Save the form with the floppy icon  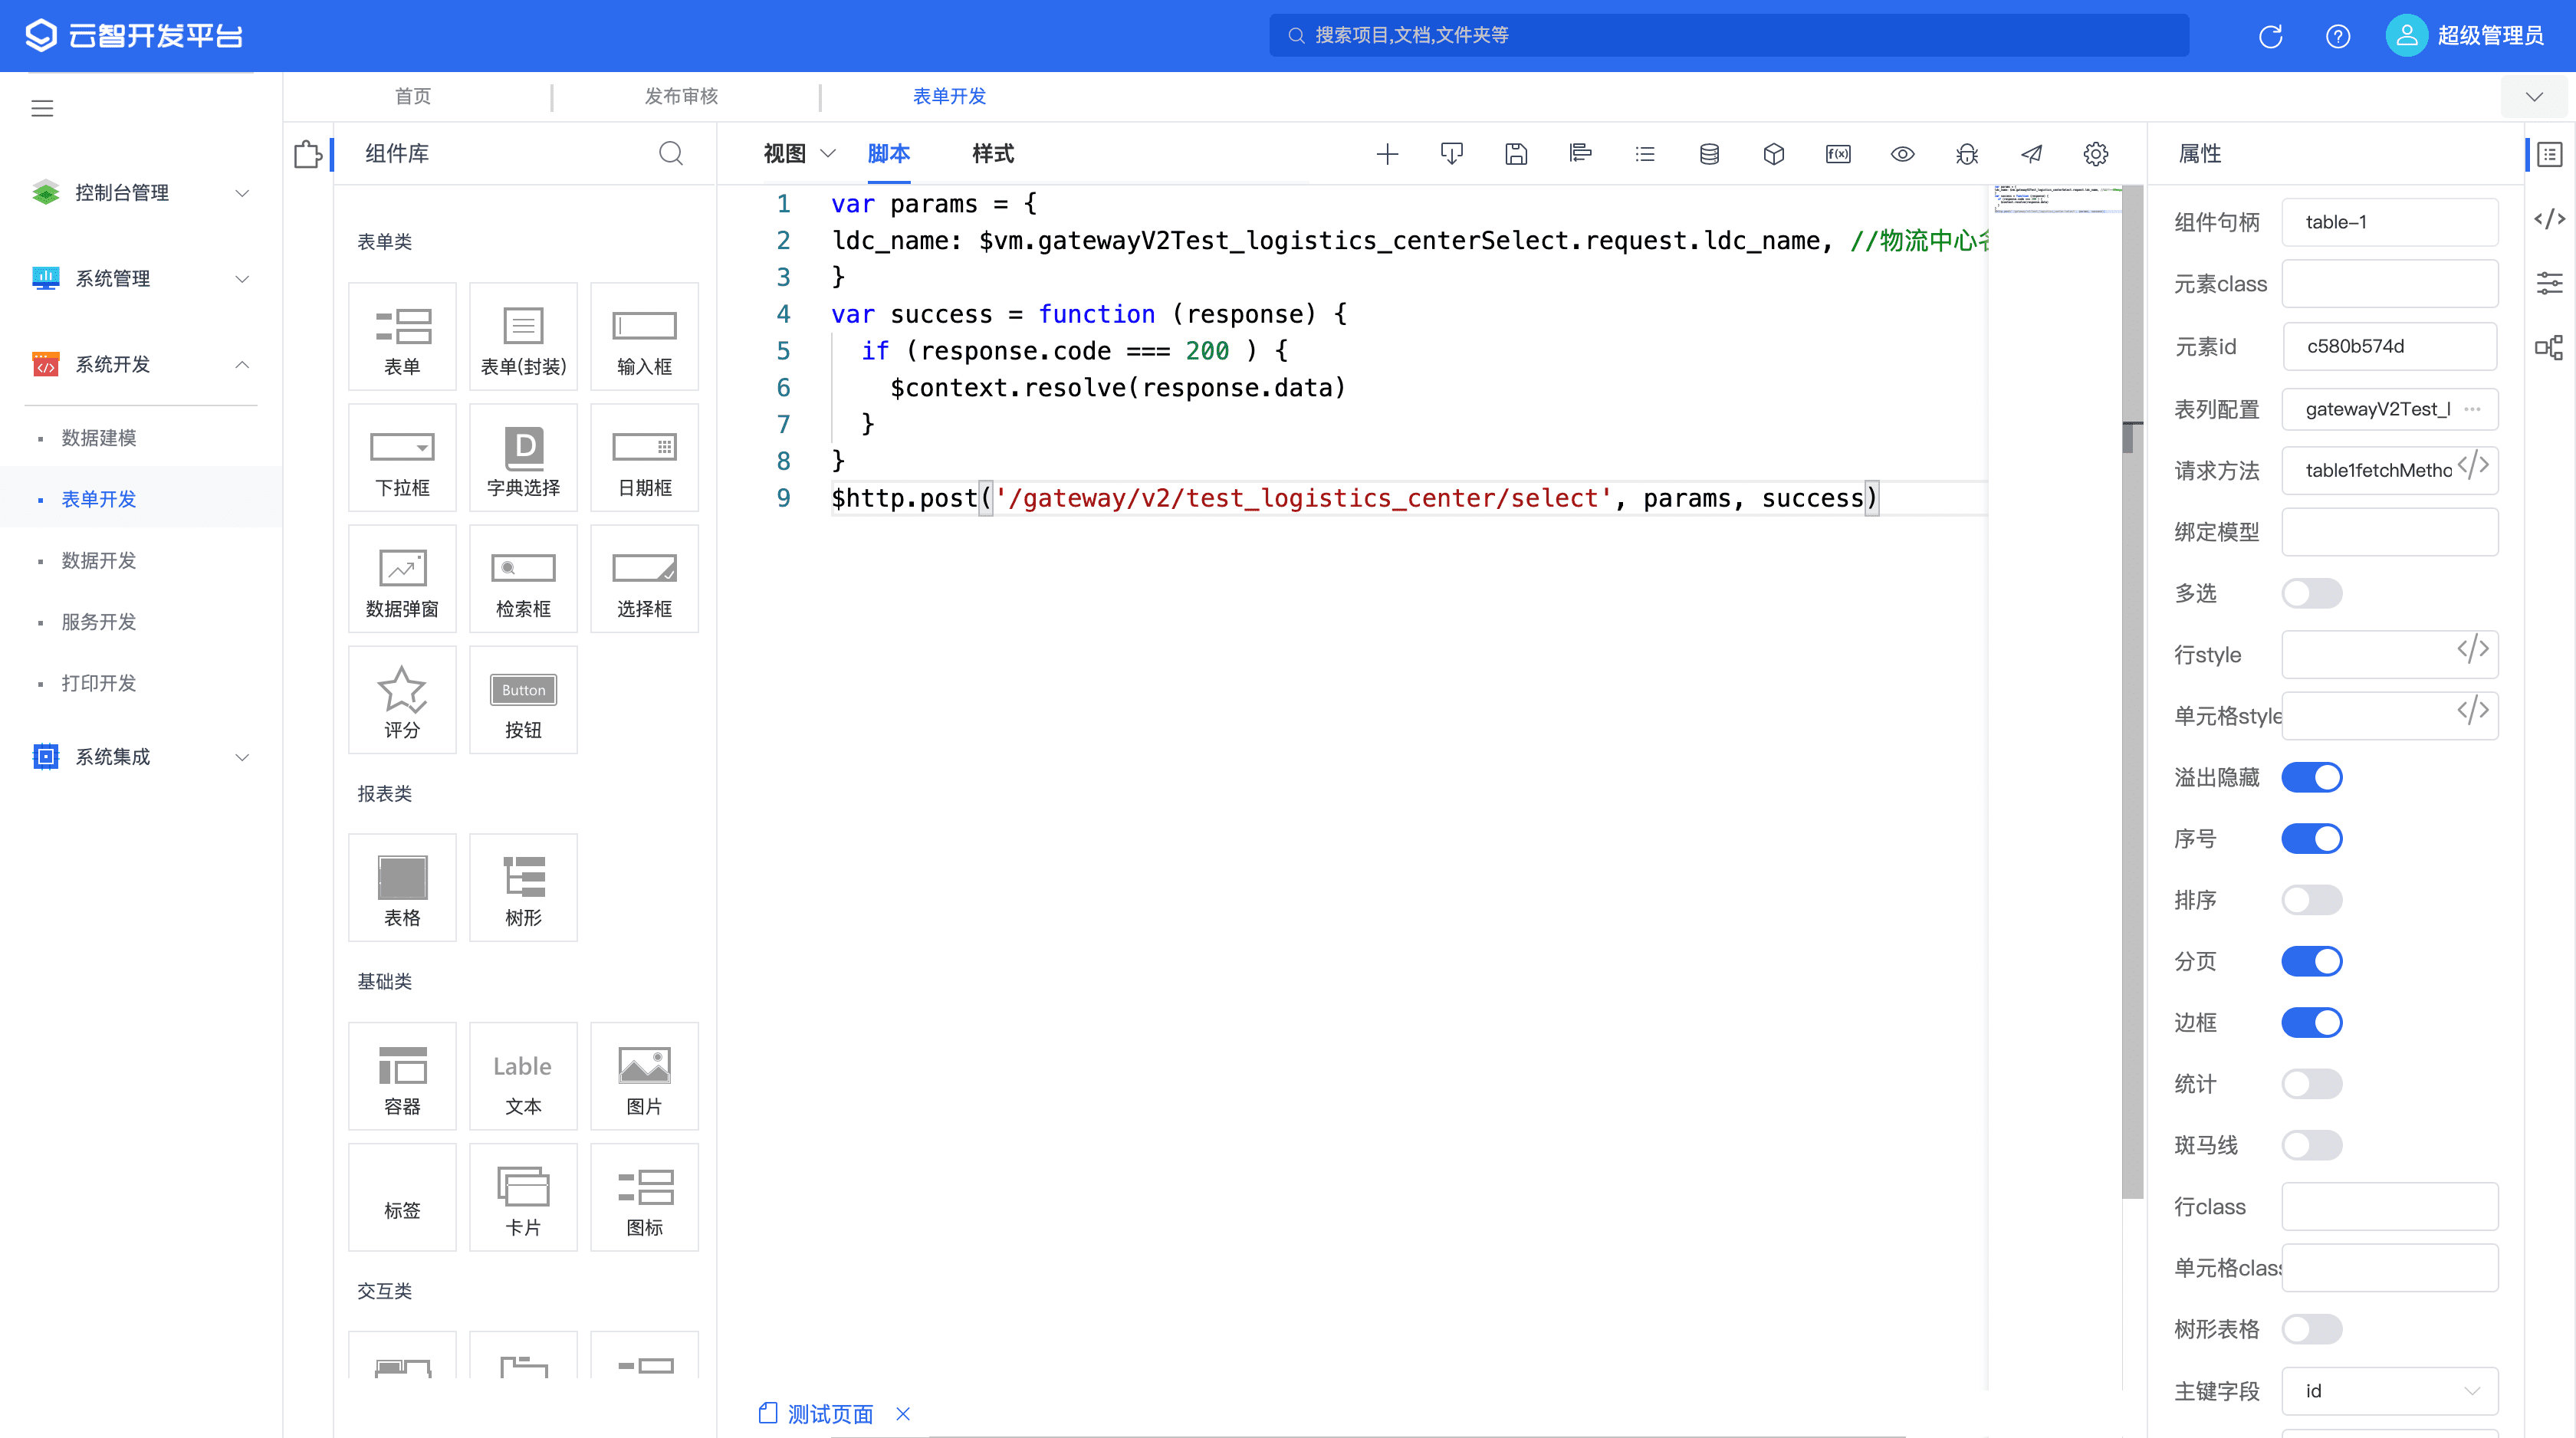pos(1516,154)
